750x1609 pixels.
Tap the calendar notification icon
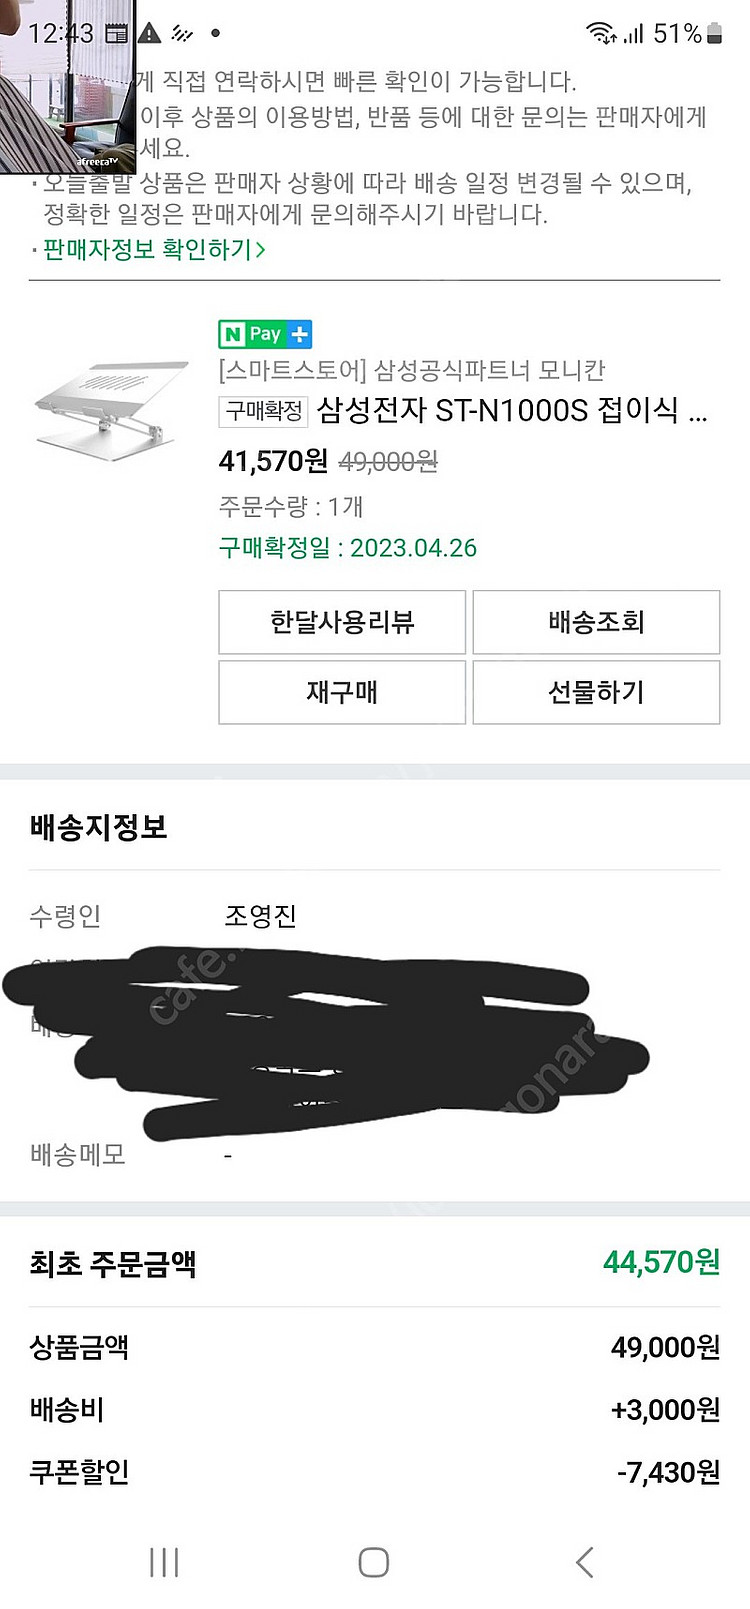pyautogui.click(x=117, y=33)
